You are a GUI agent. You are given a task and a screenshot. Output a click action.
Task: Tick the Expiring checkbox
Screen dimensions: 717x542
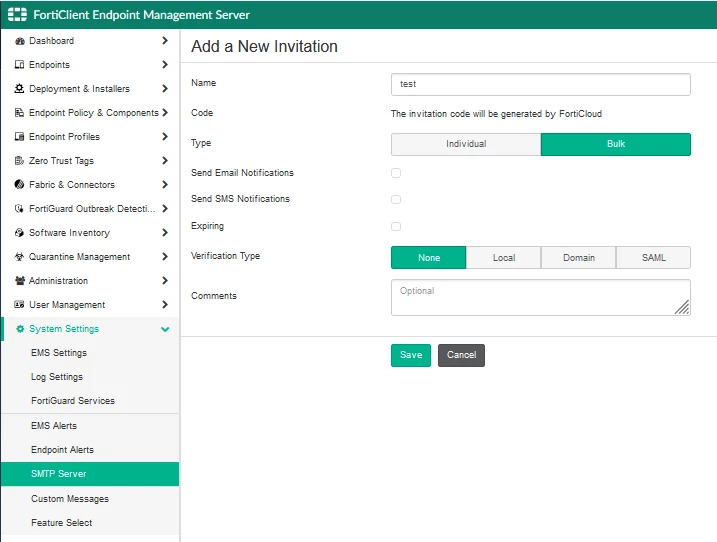[x=396, y=226]
